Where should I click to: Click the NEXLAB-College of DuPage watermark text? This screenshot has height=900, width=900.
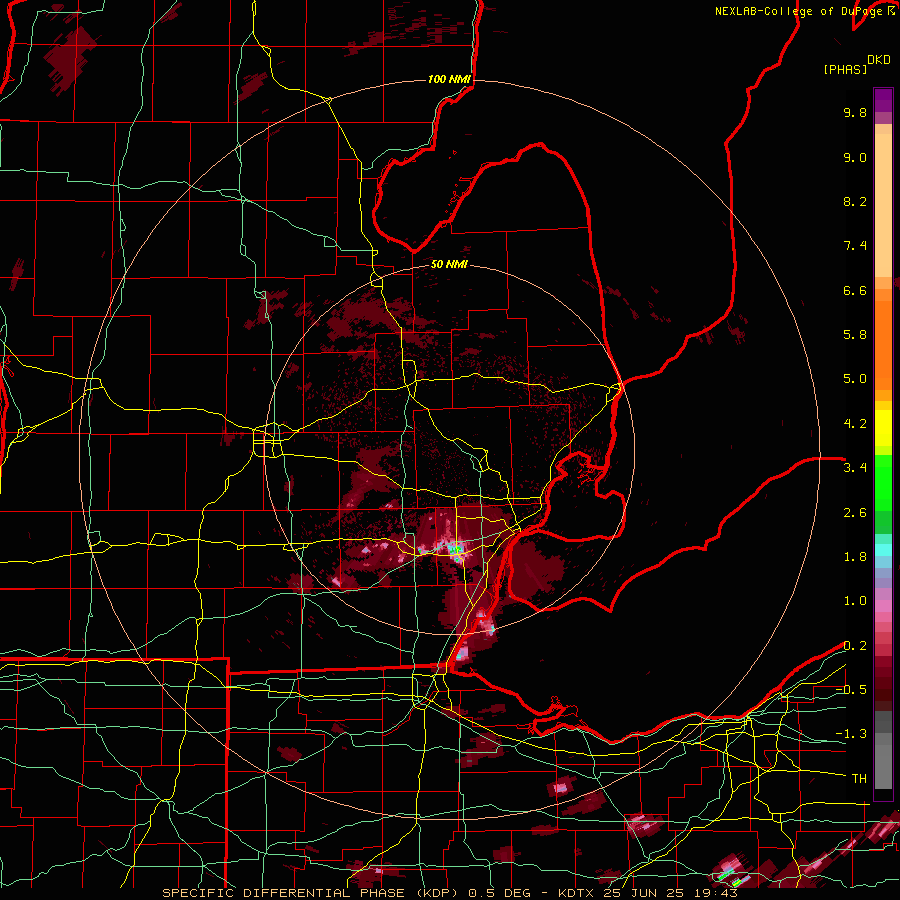click(x=804, y=11)
